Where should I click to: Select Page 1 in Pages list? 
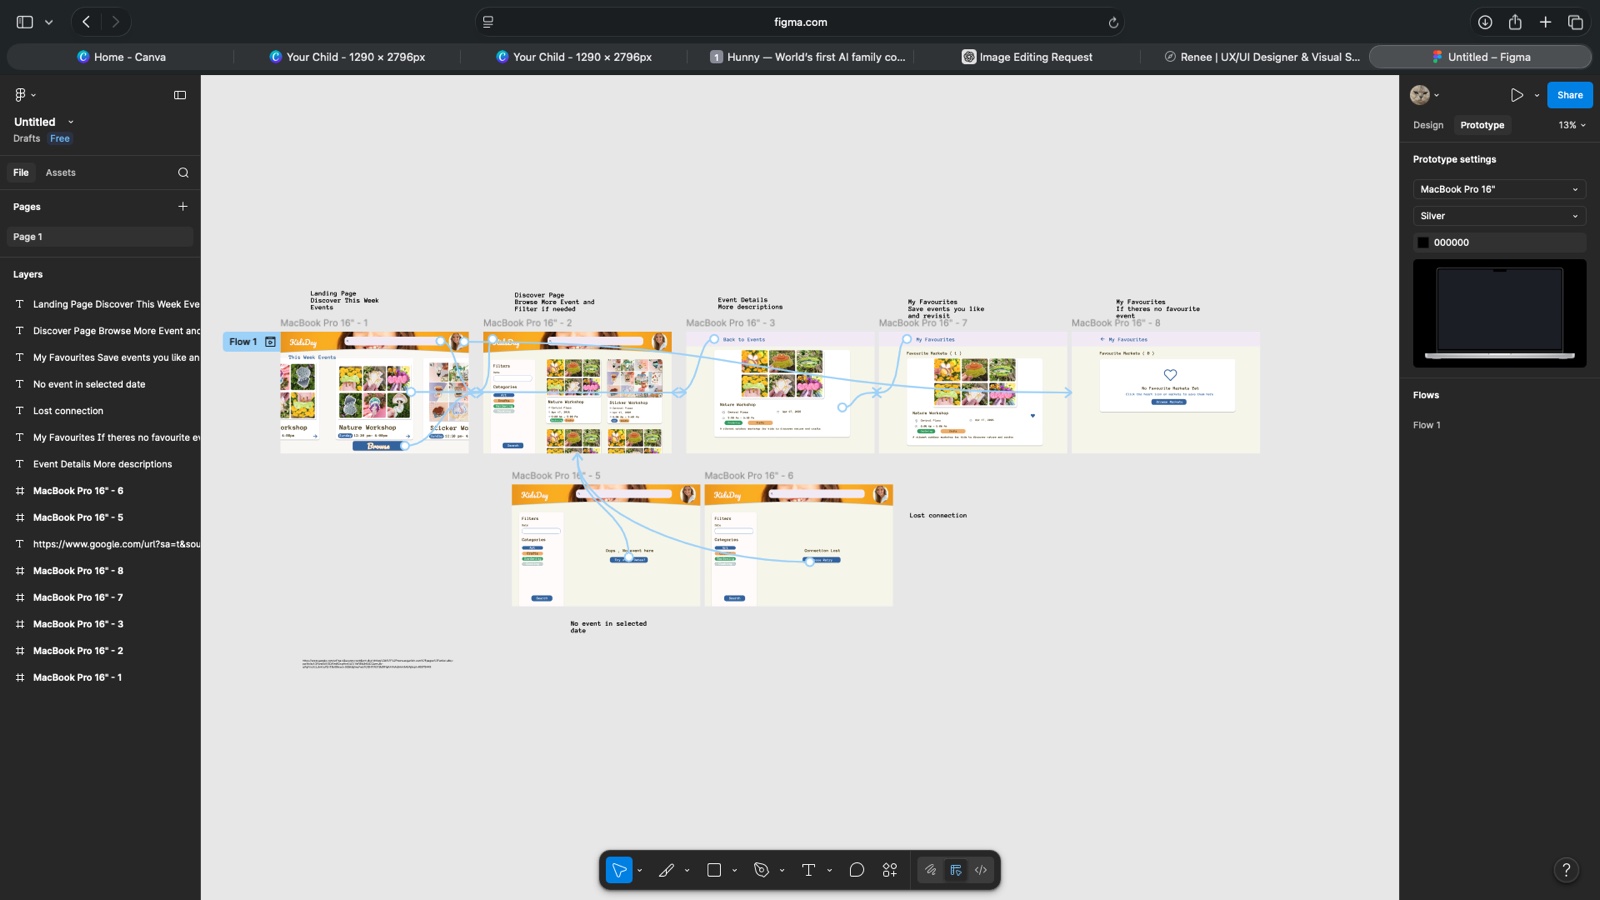(x=98, y=237)
